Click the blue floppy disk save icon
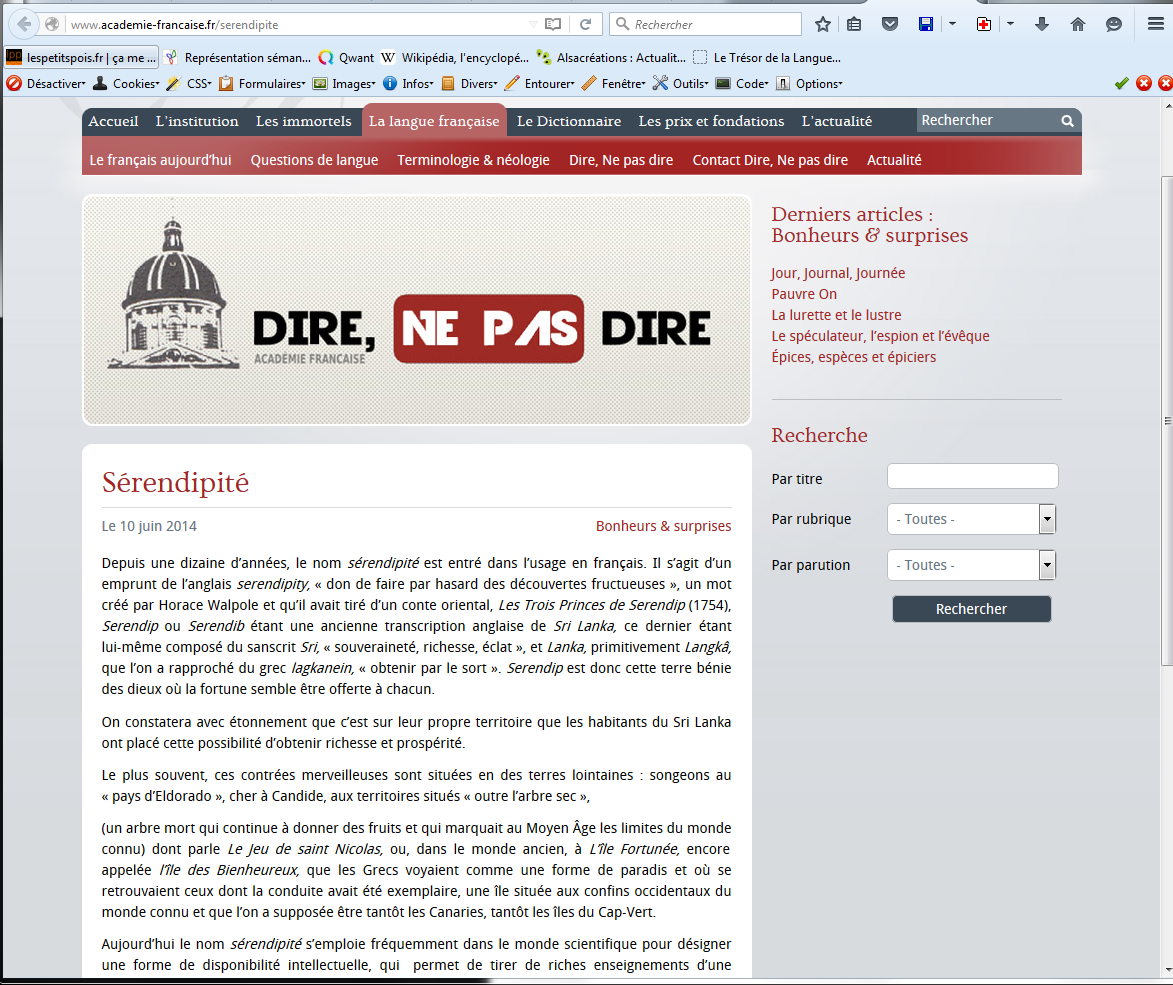This screenshot has height=985, width=1173. pyautogui.click(x=926, y=24)
